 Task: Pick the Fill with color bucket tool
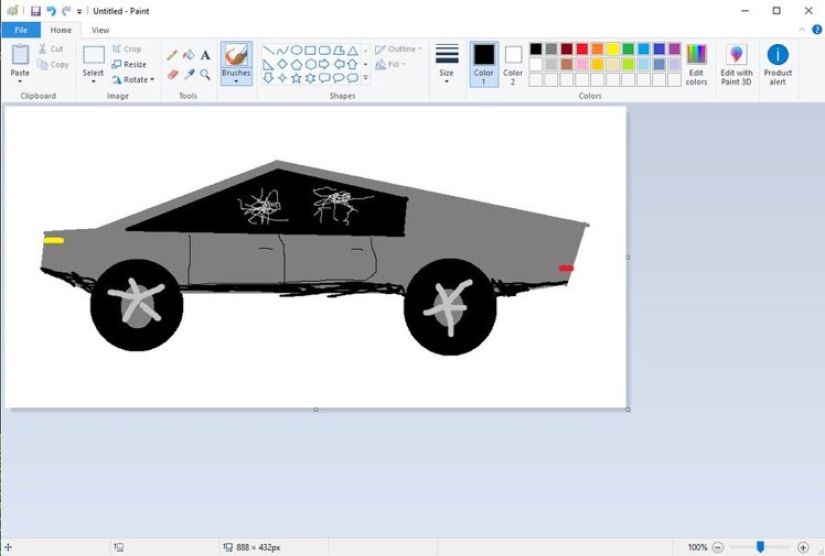(188, 55)
